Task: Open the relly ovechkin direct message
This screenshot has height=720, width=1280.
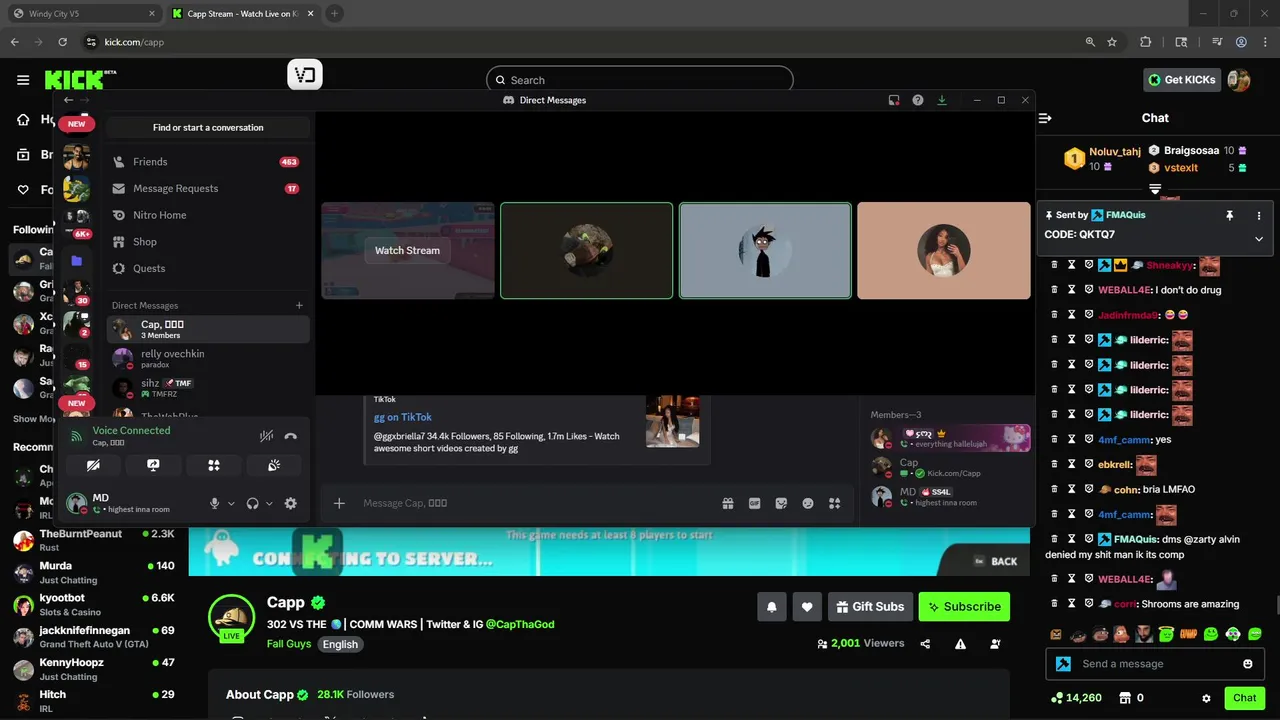Action: tap(208, 358)
